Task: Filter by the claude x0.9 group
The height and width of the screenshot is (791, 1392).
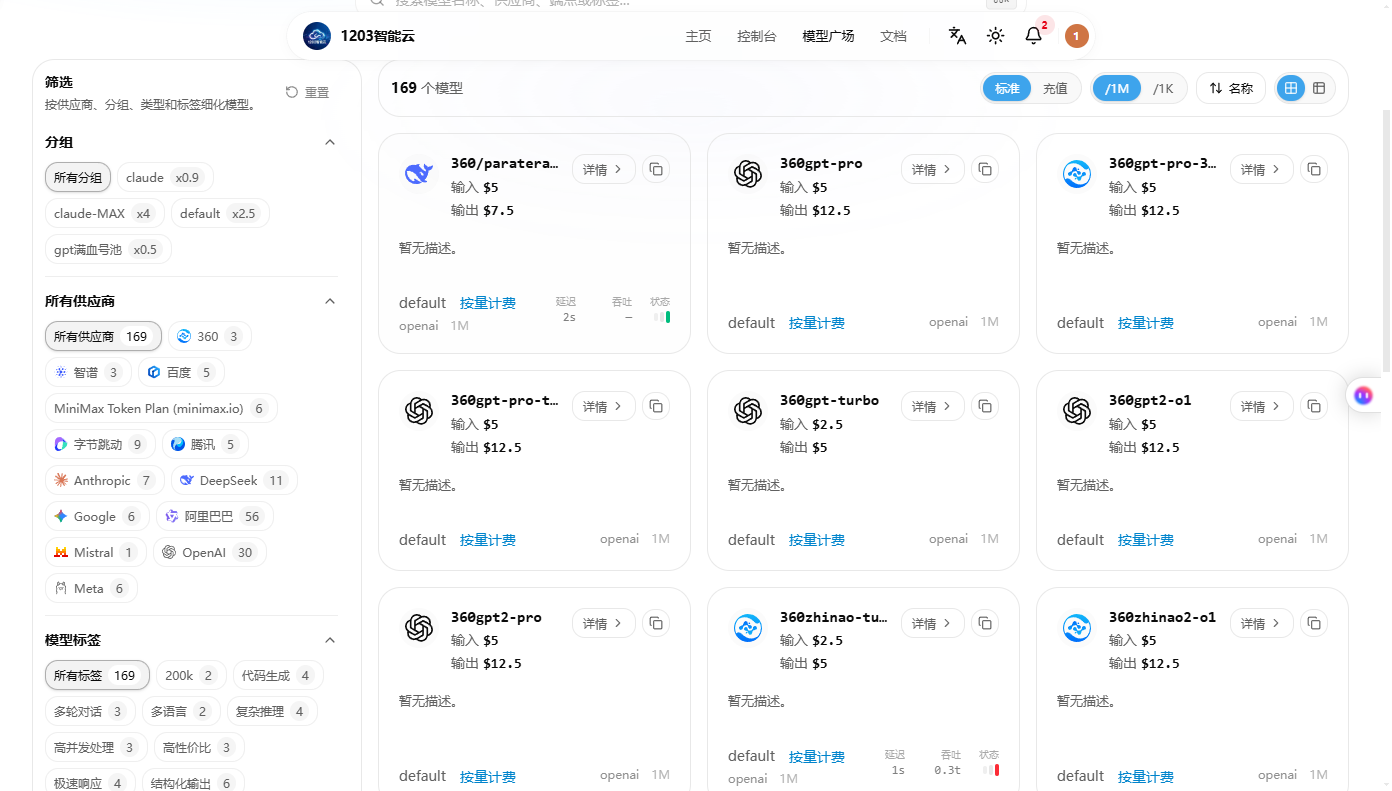Action: click(x=163, y=177)
